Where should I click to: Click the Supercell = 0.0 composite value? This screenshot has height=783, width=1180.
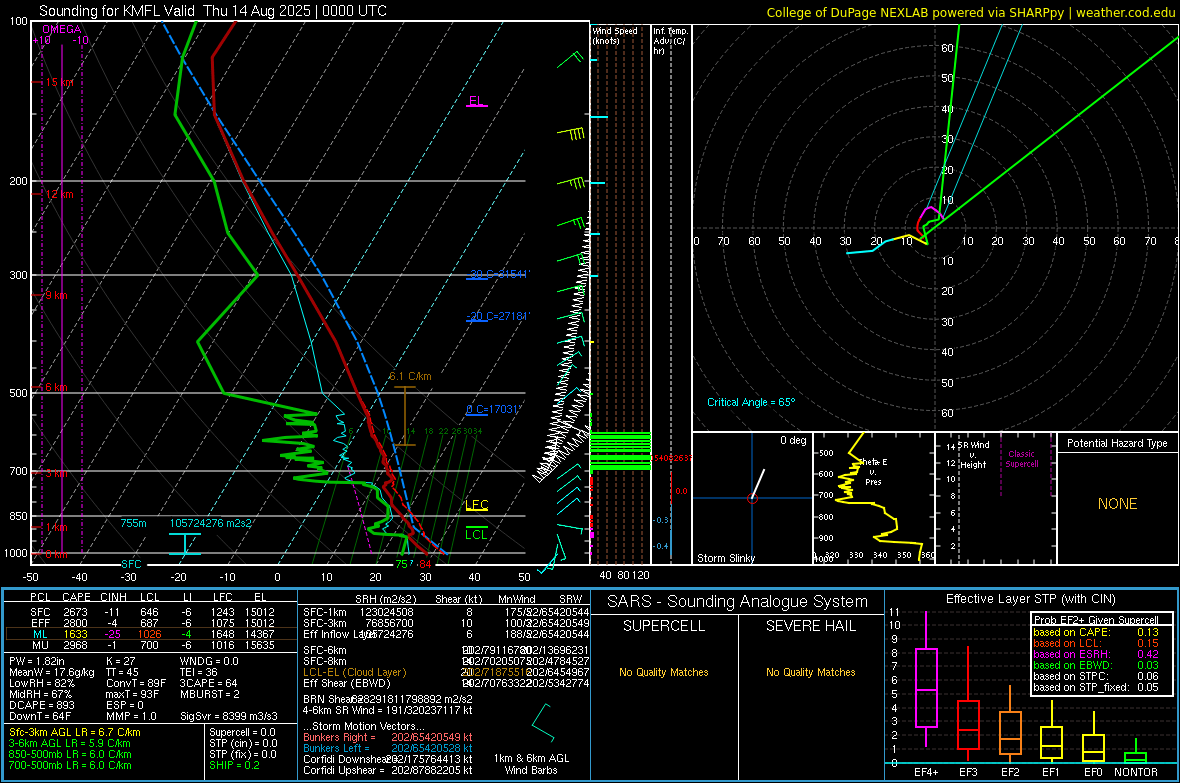(x=242, y=732)
